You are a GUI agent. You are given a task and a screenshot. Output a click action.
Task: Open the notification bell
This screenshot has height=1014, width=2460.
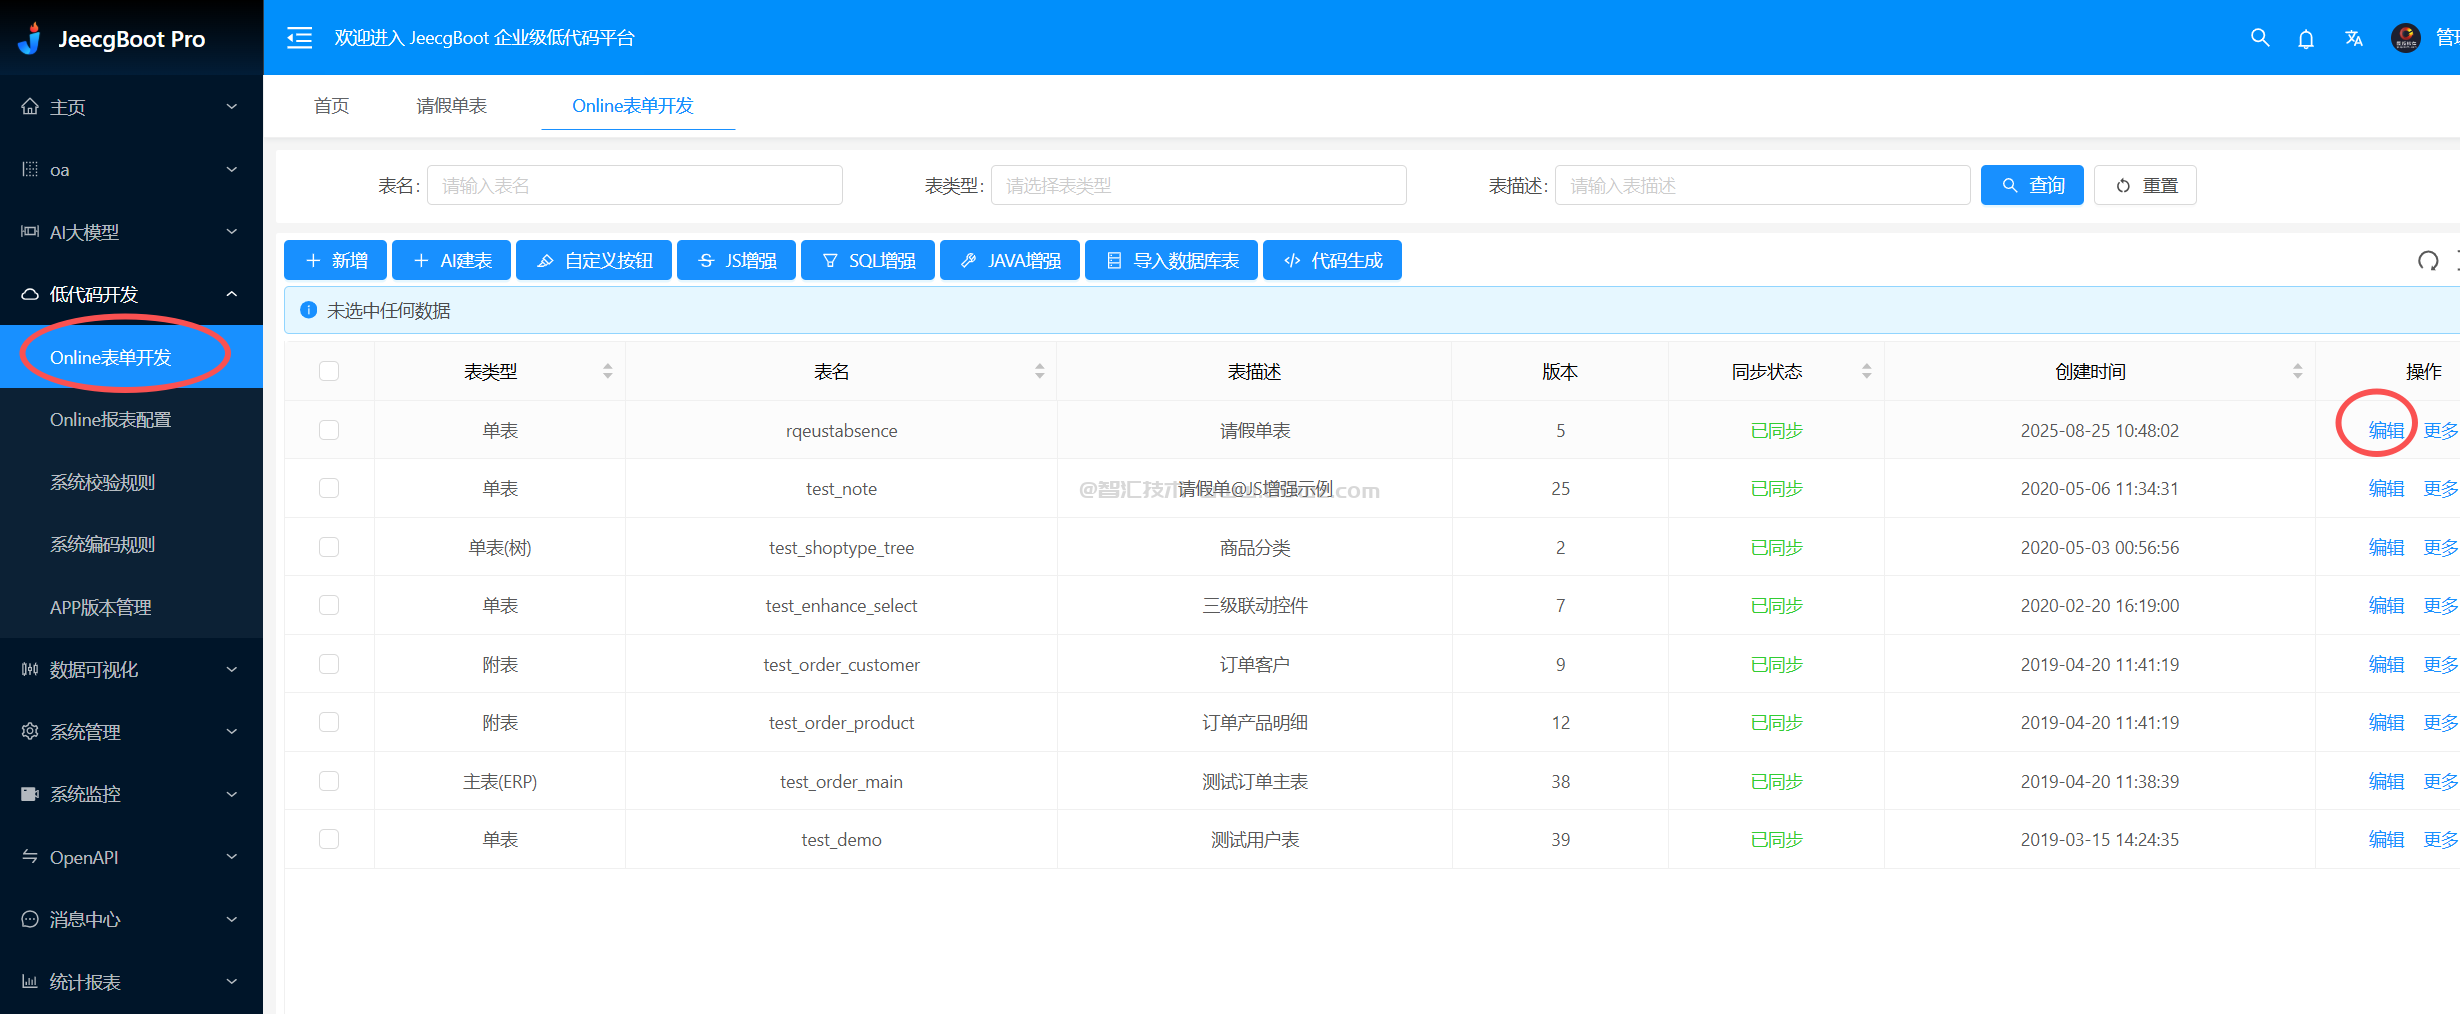point(2306,39)
